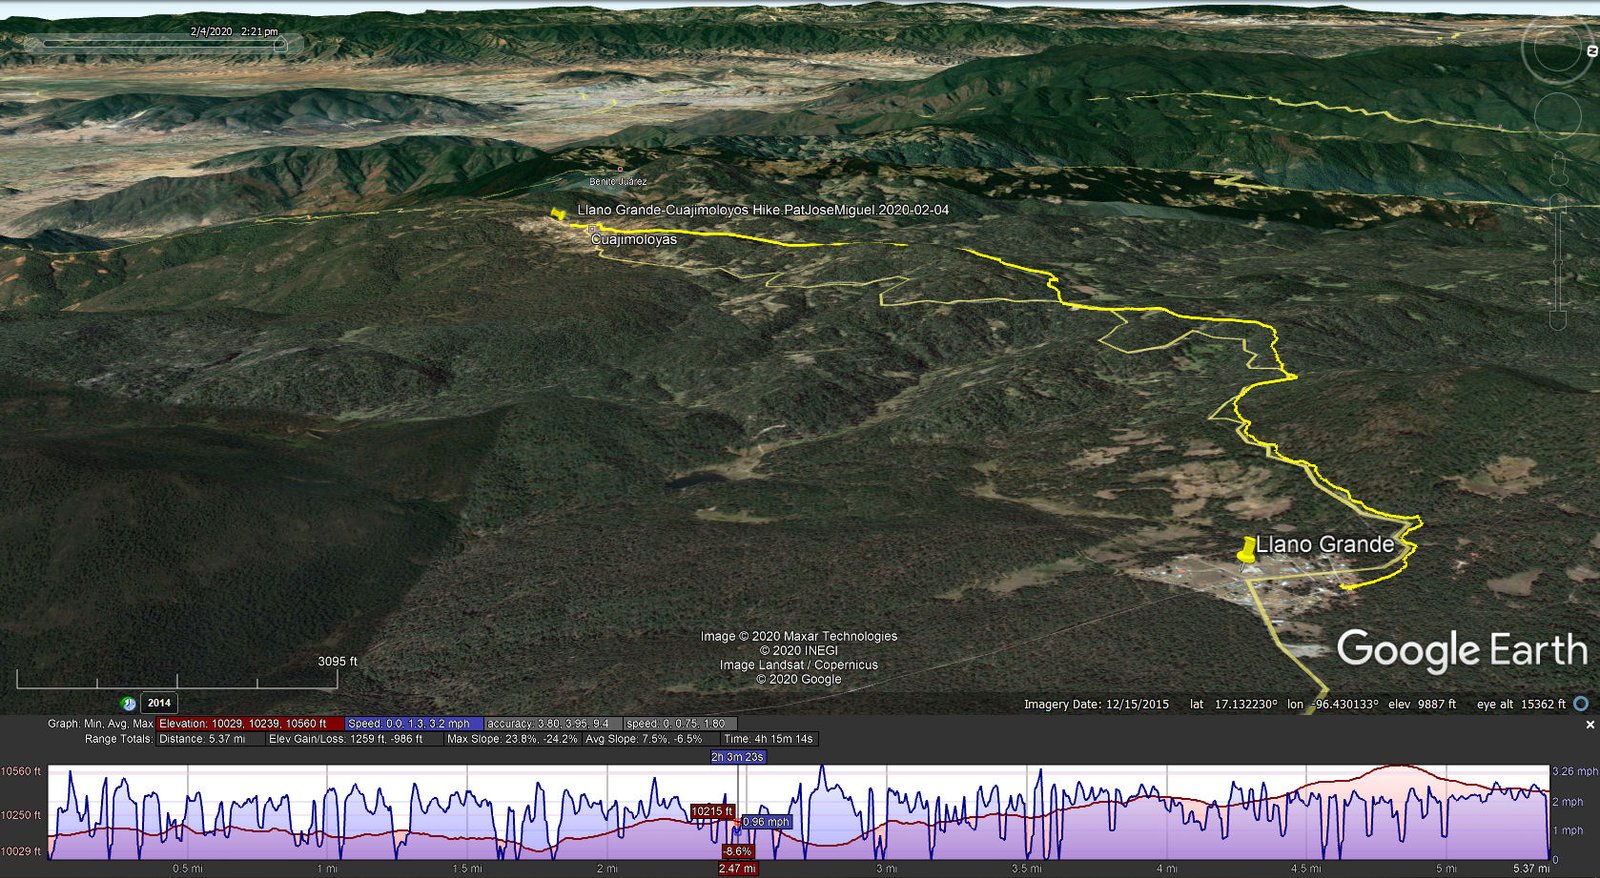Screen dimensions: 1600x878
Task: Click the zoom-in end of zoom slider
Action: (x=1558, y=204)
